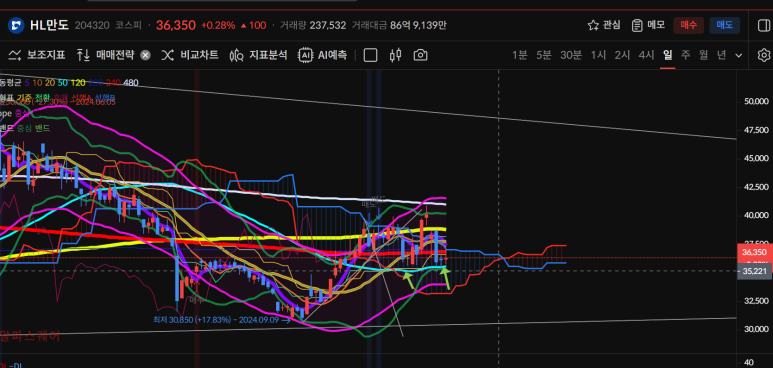Expand the timeframe dropdown chevron
The height and width of the screenshot is (368, 773).
(738, 55)
